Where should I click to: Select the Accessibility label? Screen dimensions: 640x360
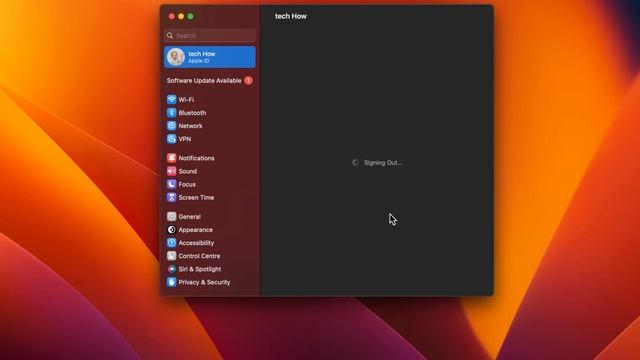coord(196,242)
